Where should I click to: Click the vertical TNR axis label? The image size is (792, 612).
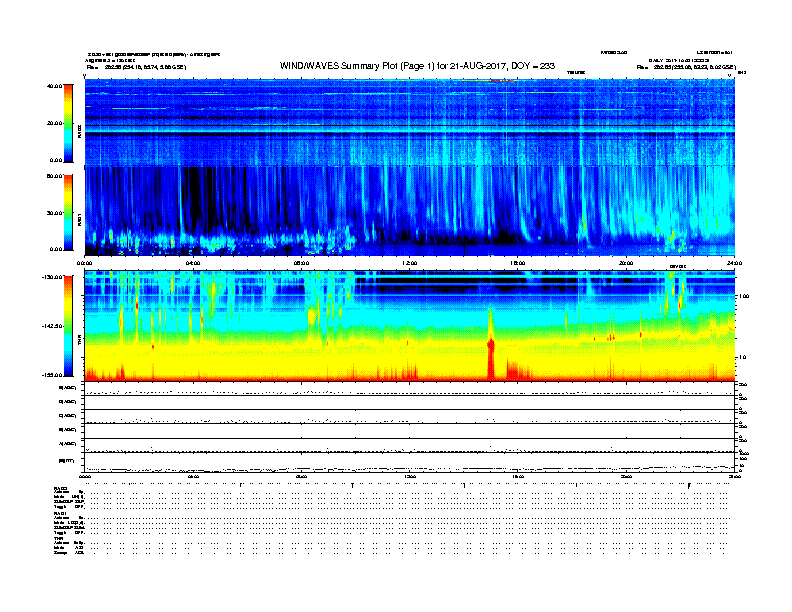pyautogui.click(x=79, y=341)
